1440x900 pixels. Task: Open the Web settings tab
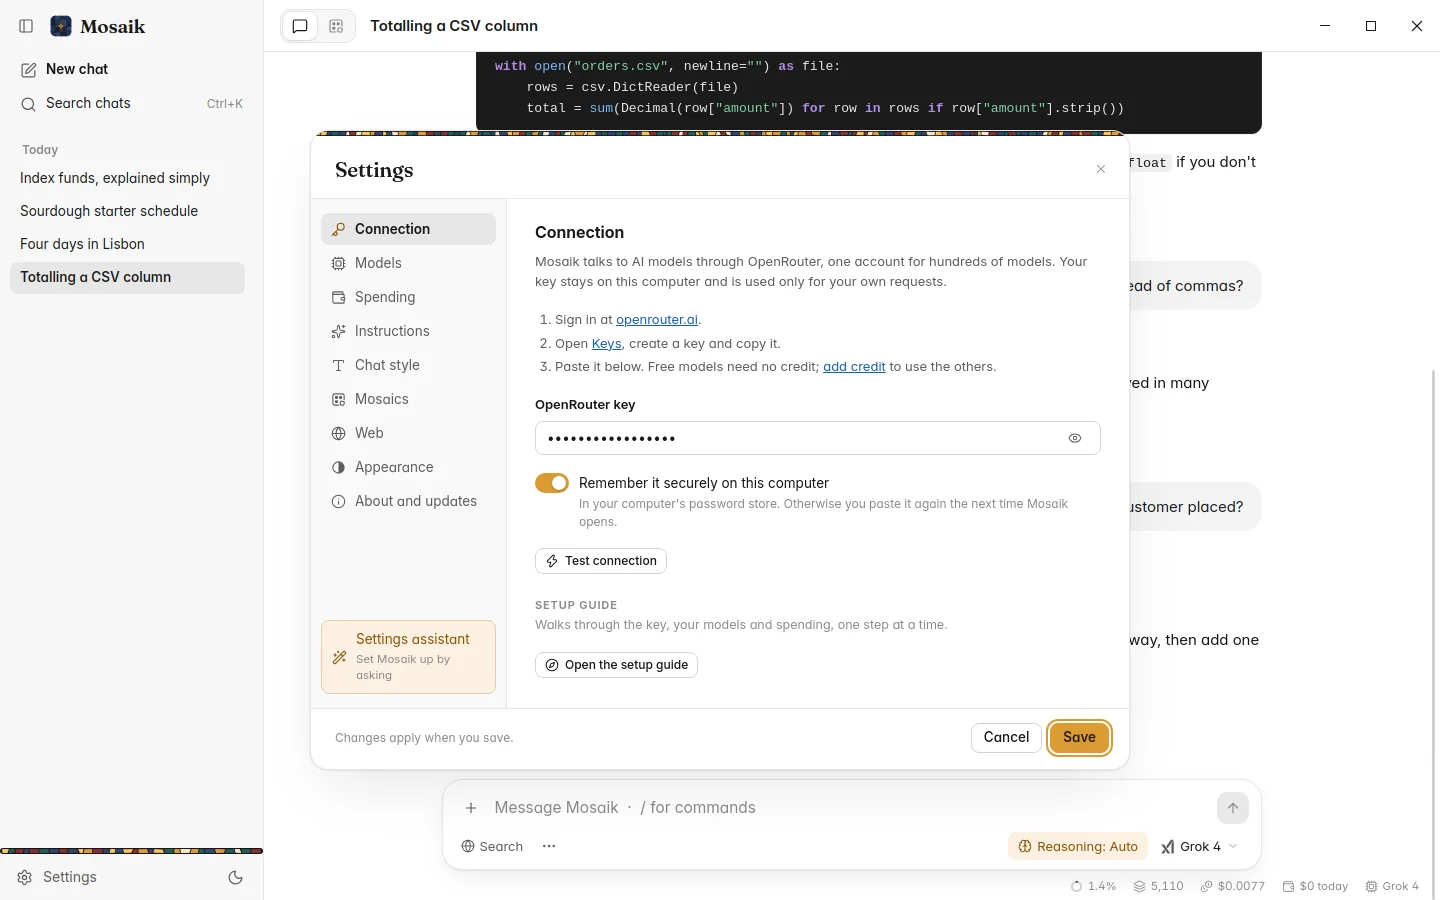[408, 433]
